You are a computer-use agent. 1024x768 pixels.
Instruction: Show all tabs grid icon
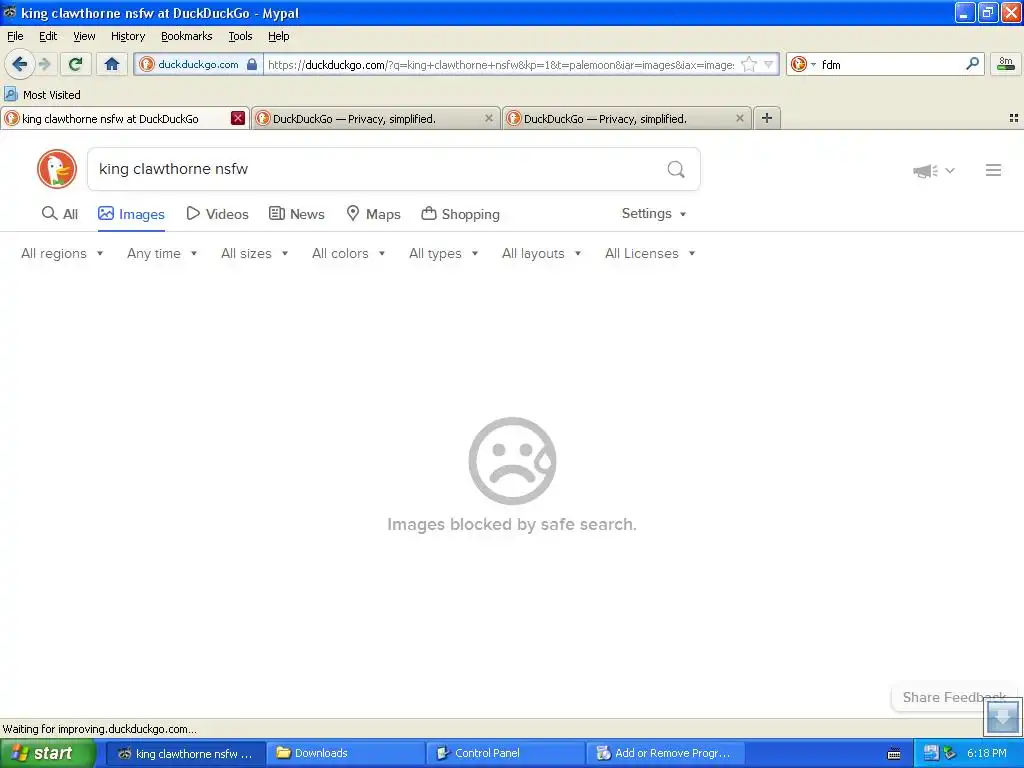(x=1014, y=118)
